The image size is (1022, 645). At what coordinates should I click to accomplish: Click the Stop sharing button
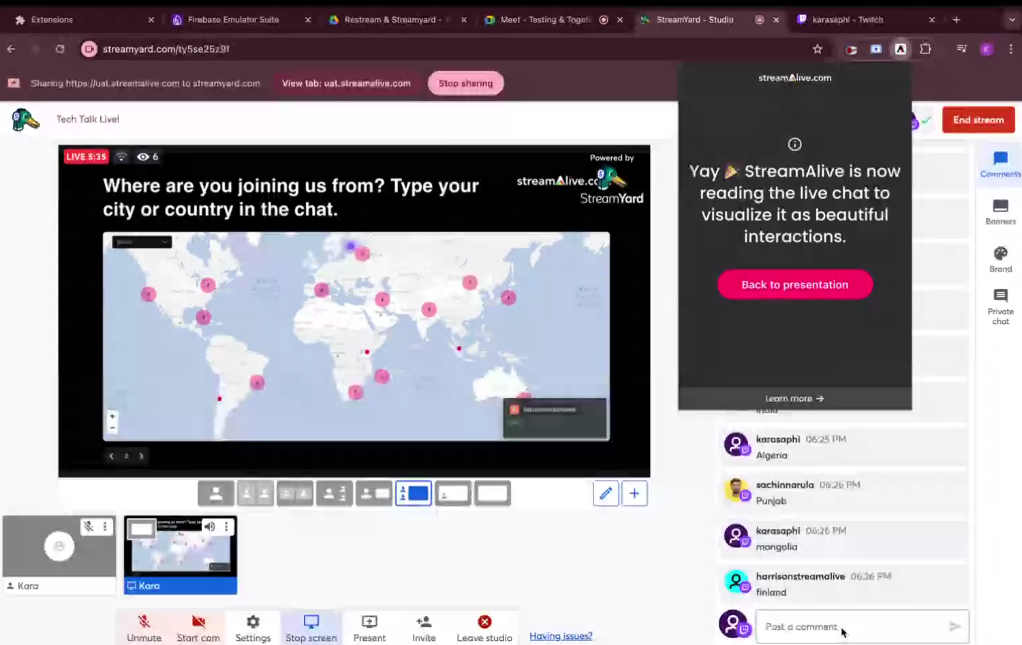pyautogui.click(x=465, y=83)
